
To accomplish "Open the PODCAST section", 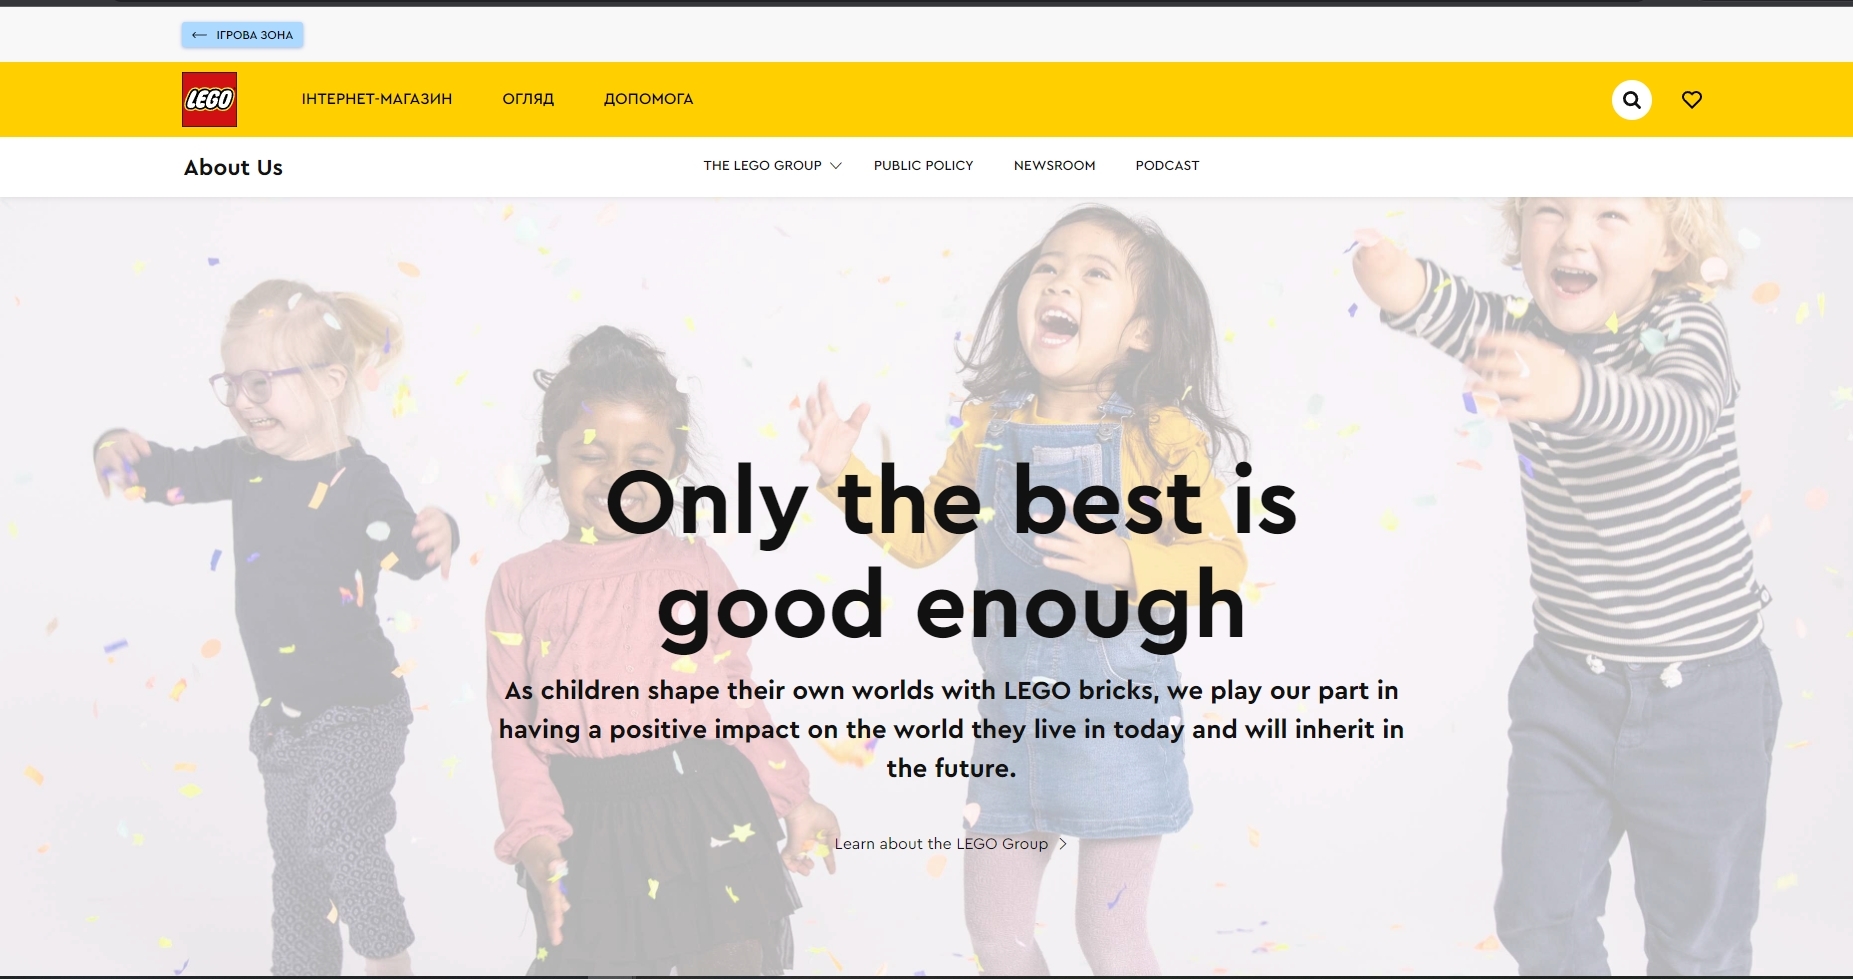I will (1167, 166).
